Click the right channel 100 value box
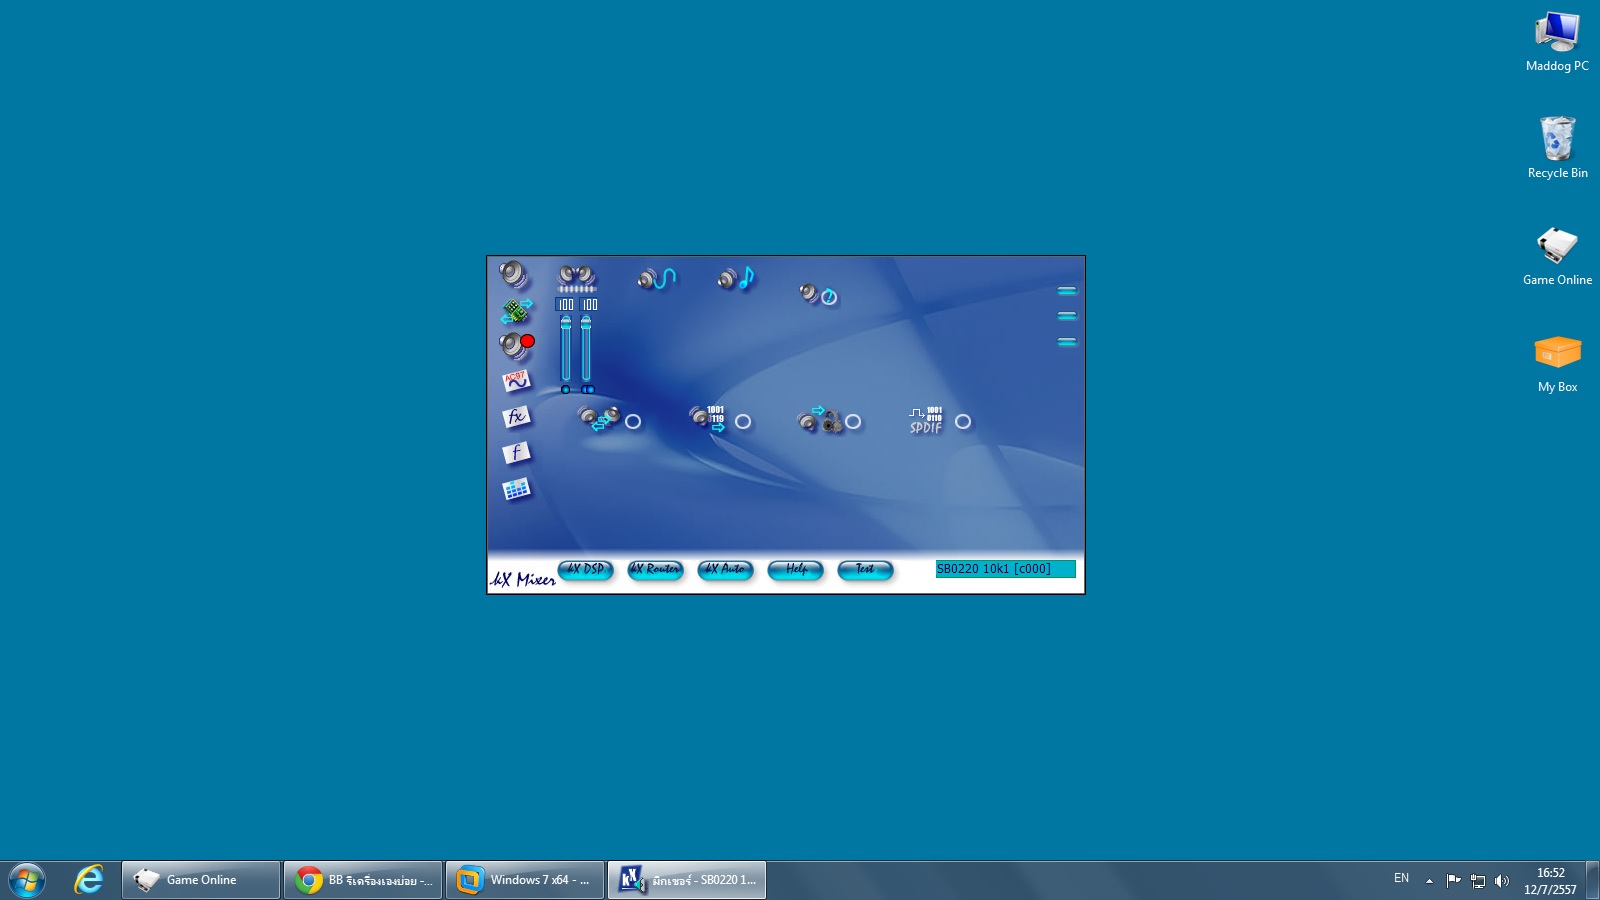Image resolution: width=1600 pixels, height=900 pixels. coord(590,305)
